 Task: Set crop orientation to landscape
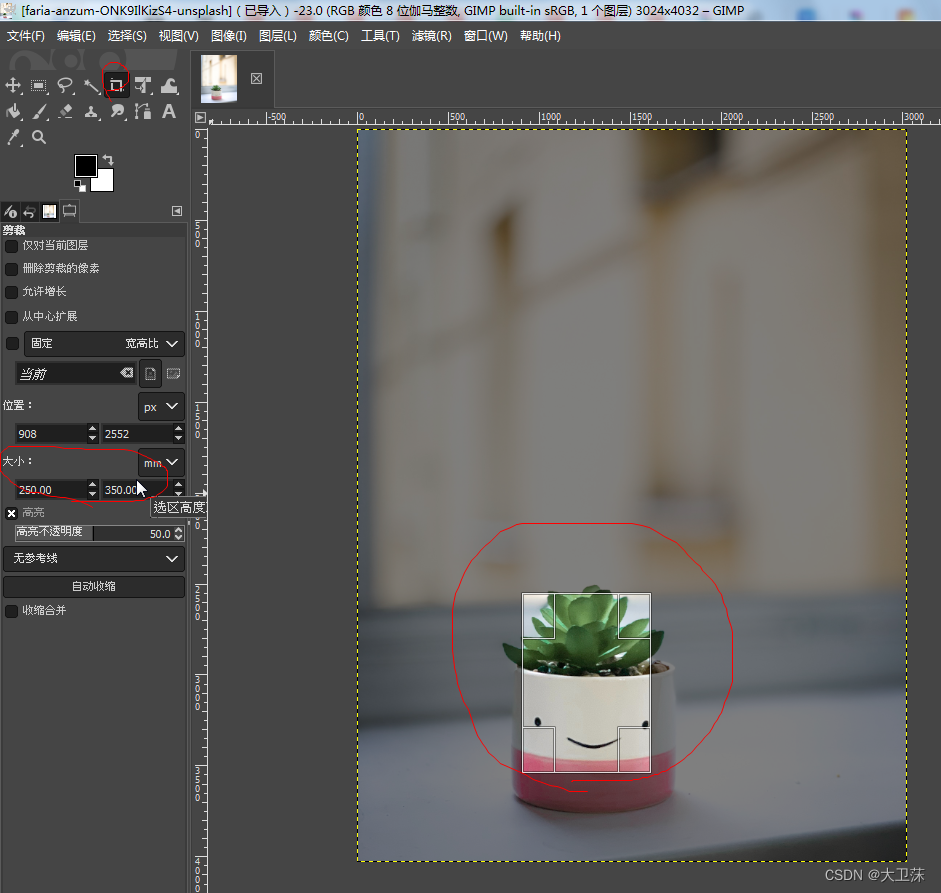tap(173, 374)
